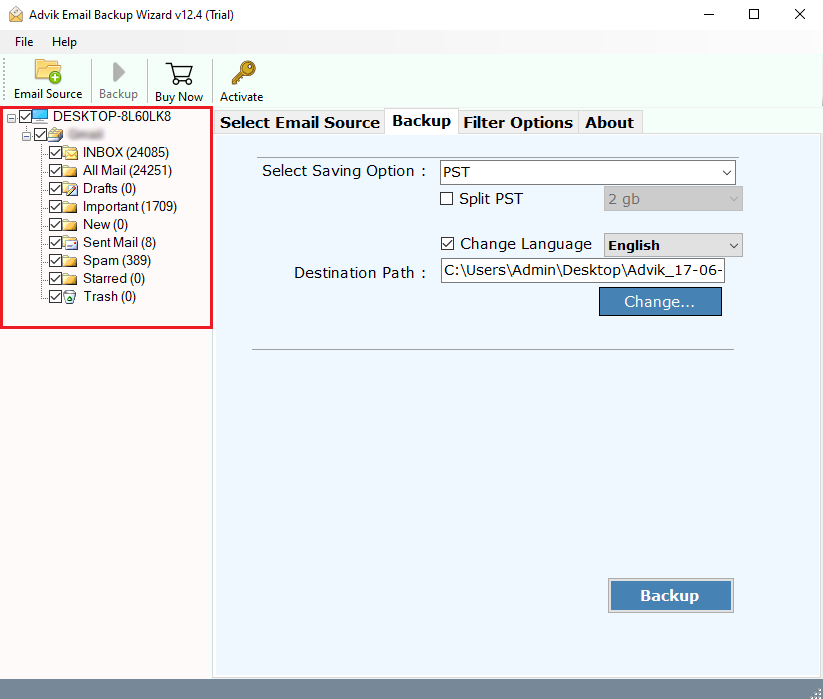Select the New (0) label

click(105, 225)
